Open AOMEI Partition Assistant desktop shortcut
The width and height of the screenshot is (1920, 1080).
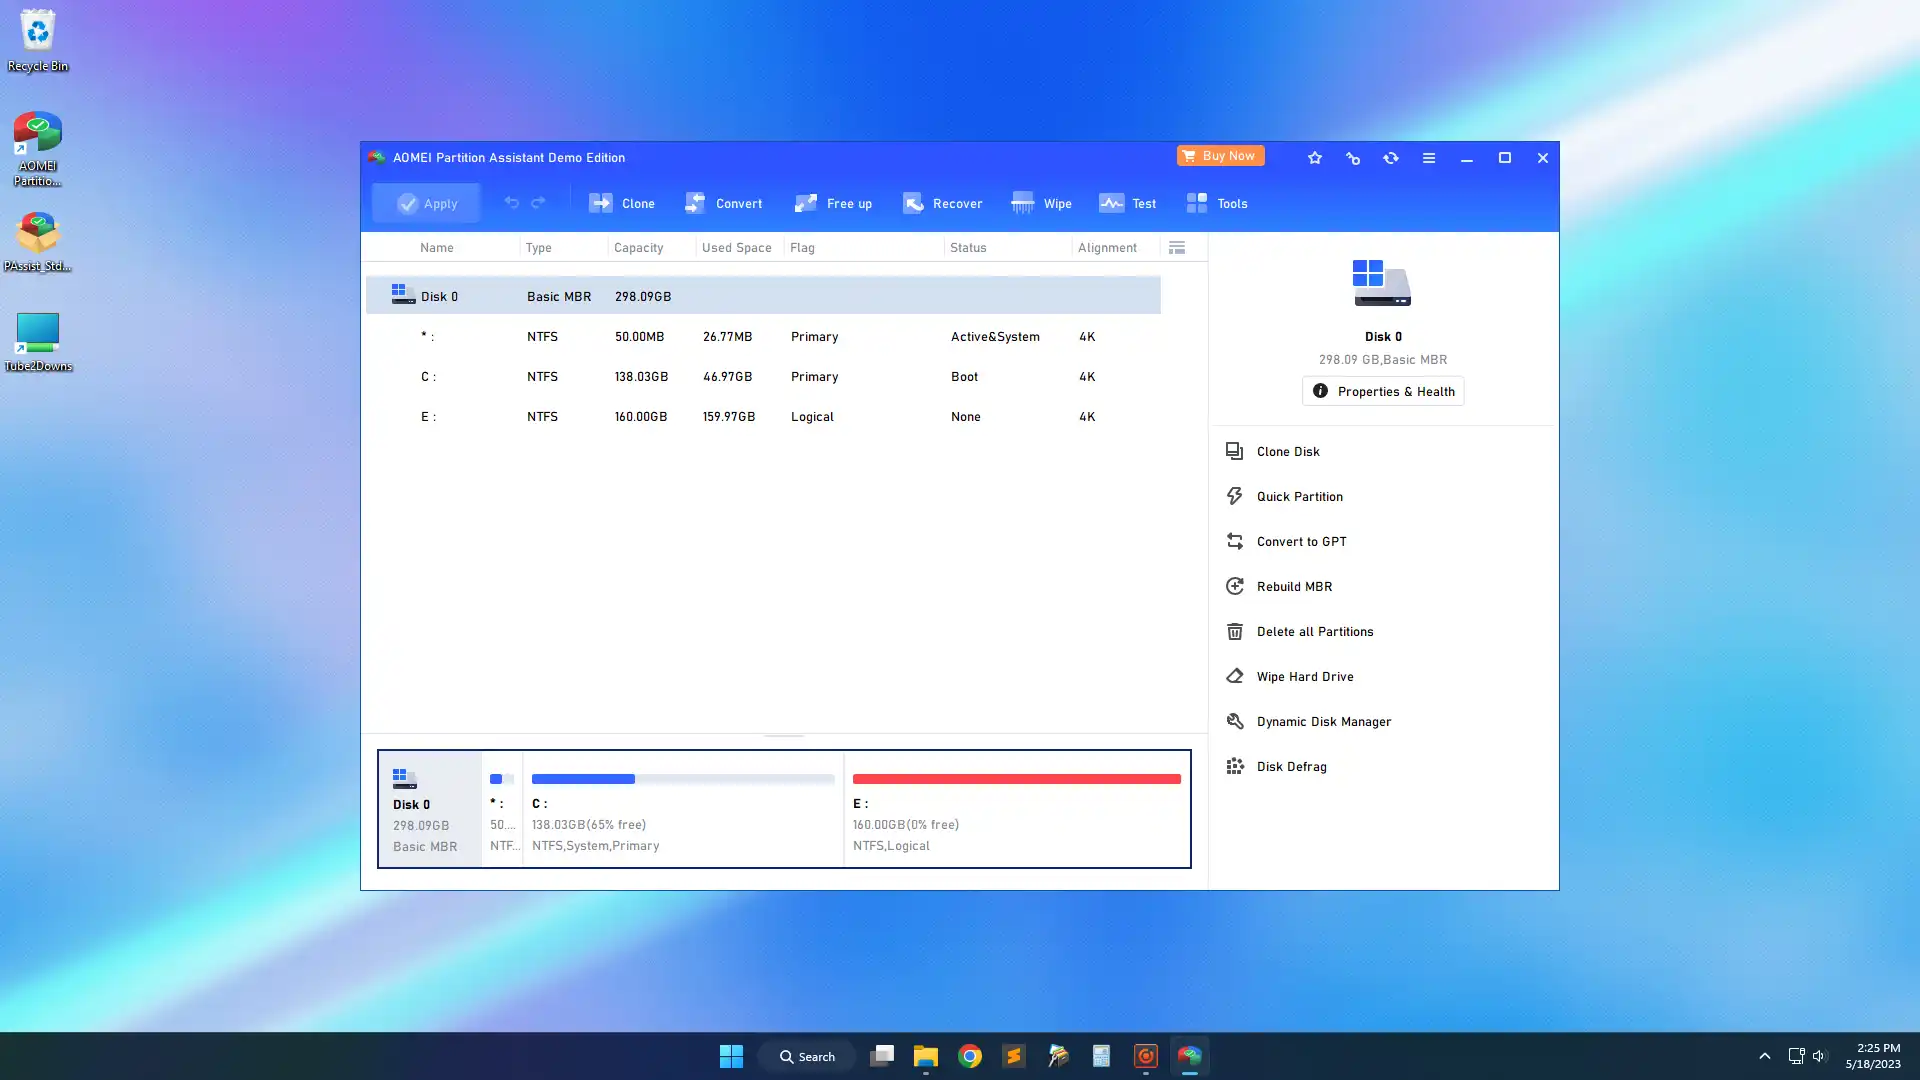click(38, 149)
